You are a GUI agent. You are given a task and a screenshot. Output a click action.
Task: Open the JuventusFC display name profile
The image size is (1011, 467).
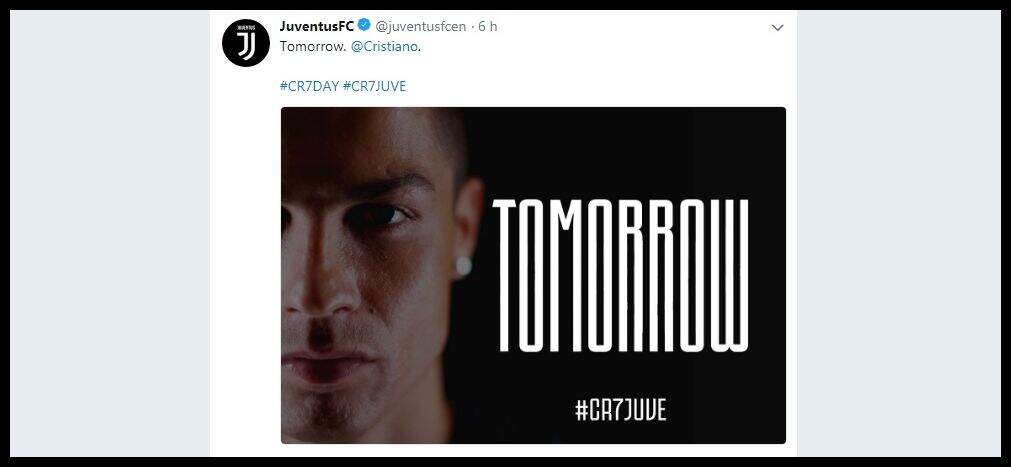click(317, 26)
